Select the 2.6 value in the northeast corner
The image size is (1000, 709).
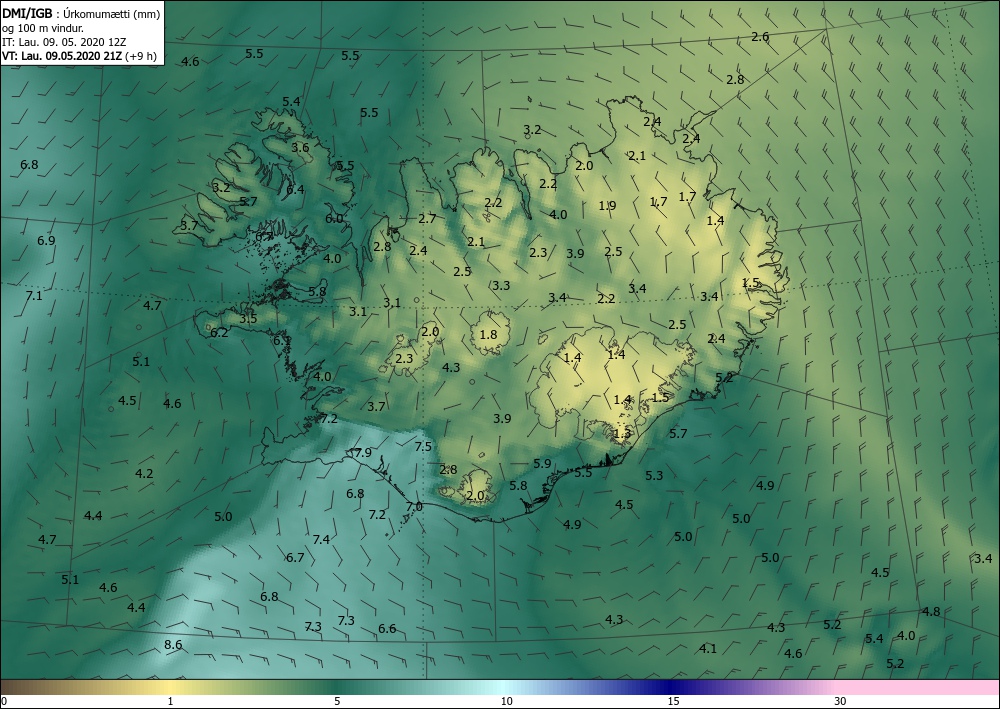tap(760, 36)
